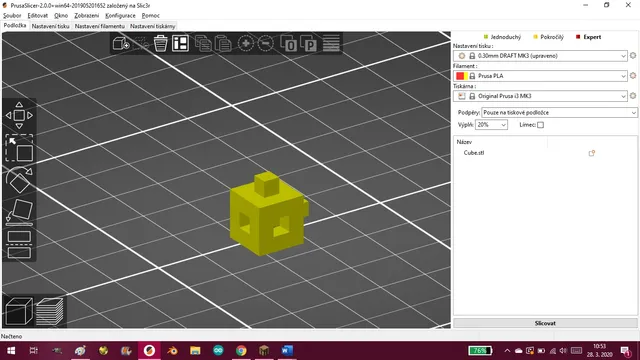Image resolution: width=640 pixels, height=360 pixels.
Task: Click the print settings gear icon
Action: pyautogui.click(x=633, y=56)
